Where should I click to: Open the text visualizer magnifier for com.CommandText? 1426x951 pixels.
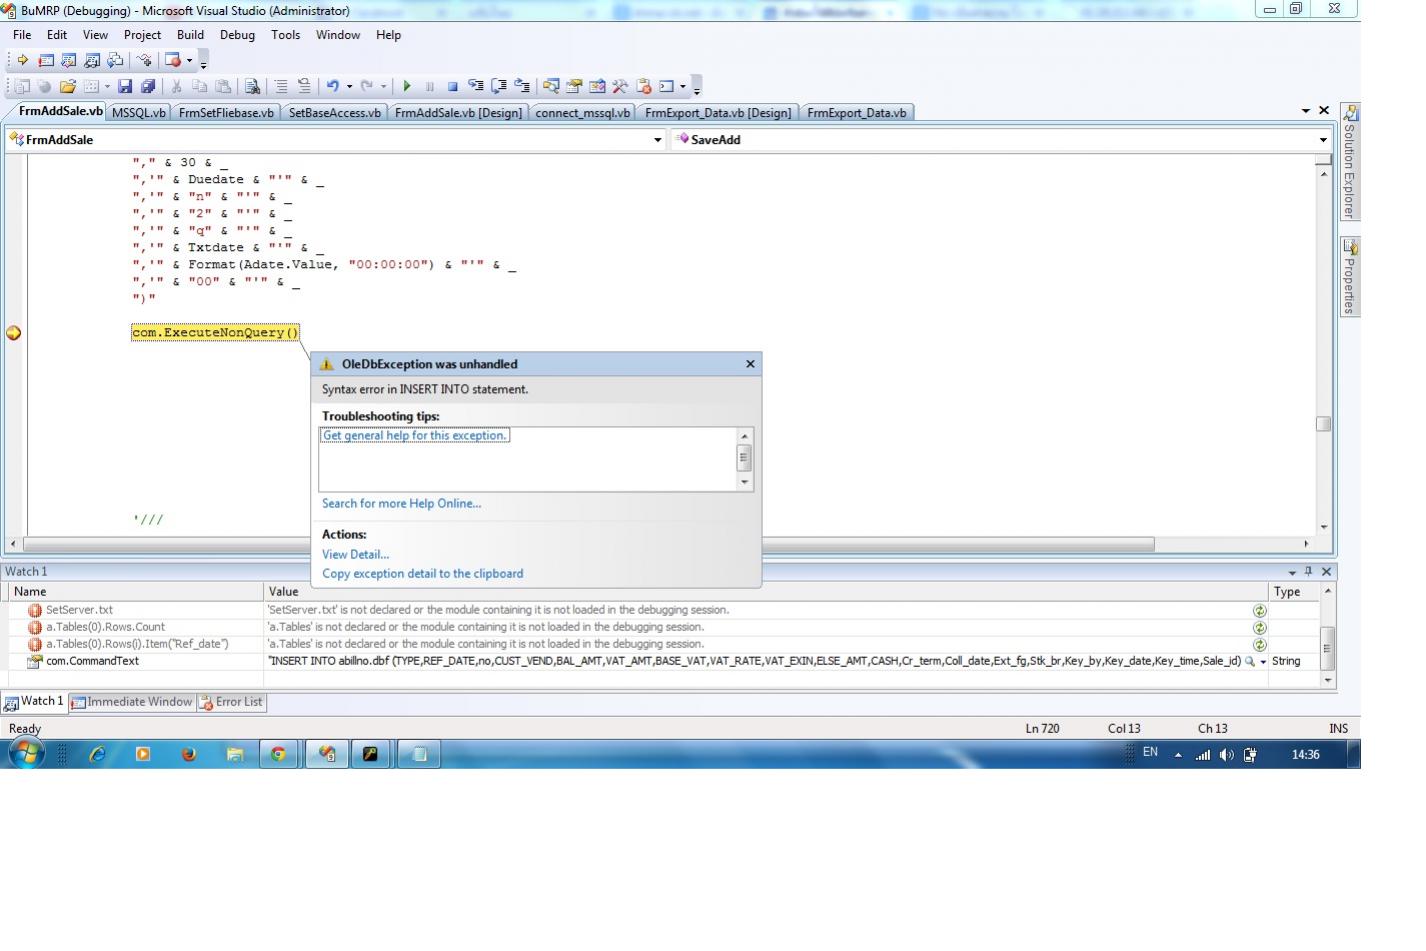[1249, 661]
